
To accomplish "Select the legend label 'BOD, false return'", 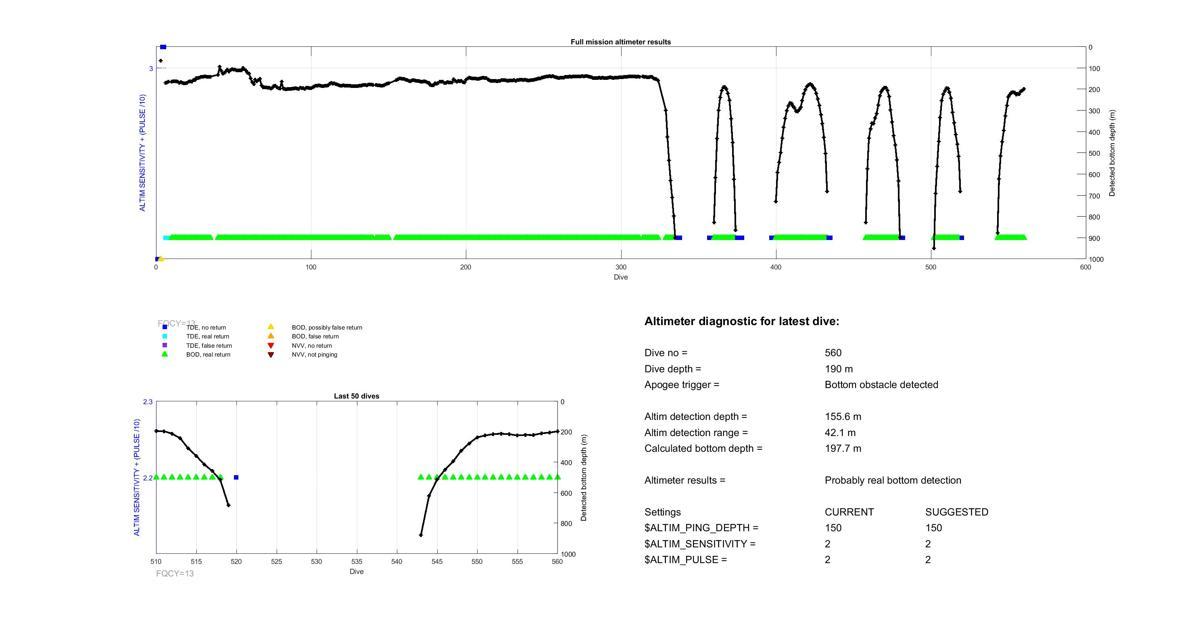I will pos(315,336).
